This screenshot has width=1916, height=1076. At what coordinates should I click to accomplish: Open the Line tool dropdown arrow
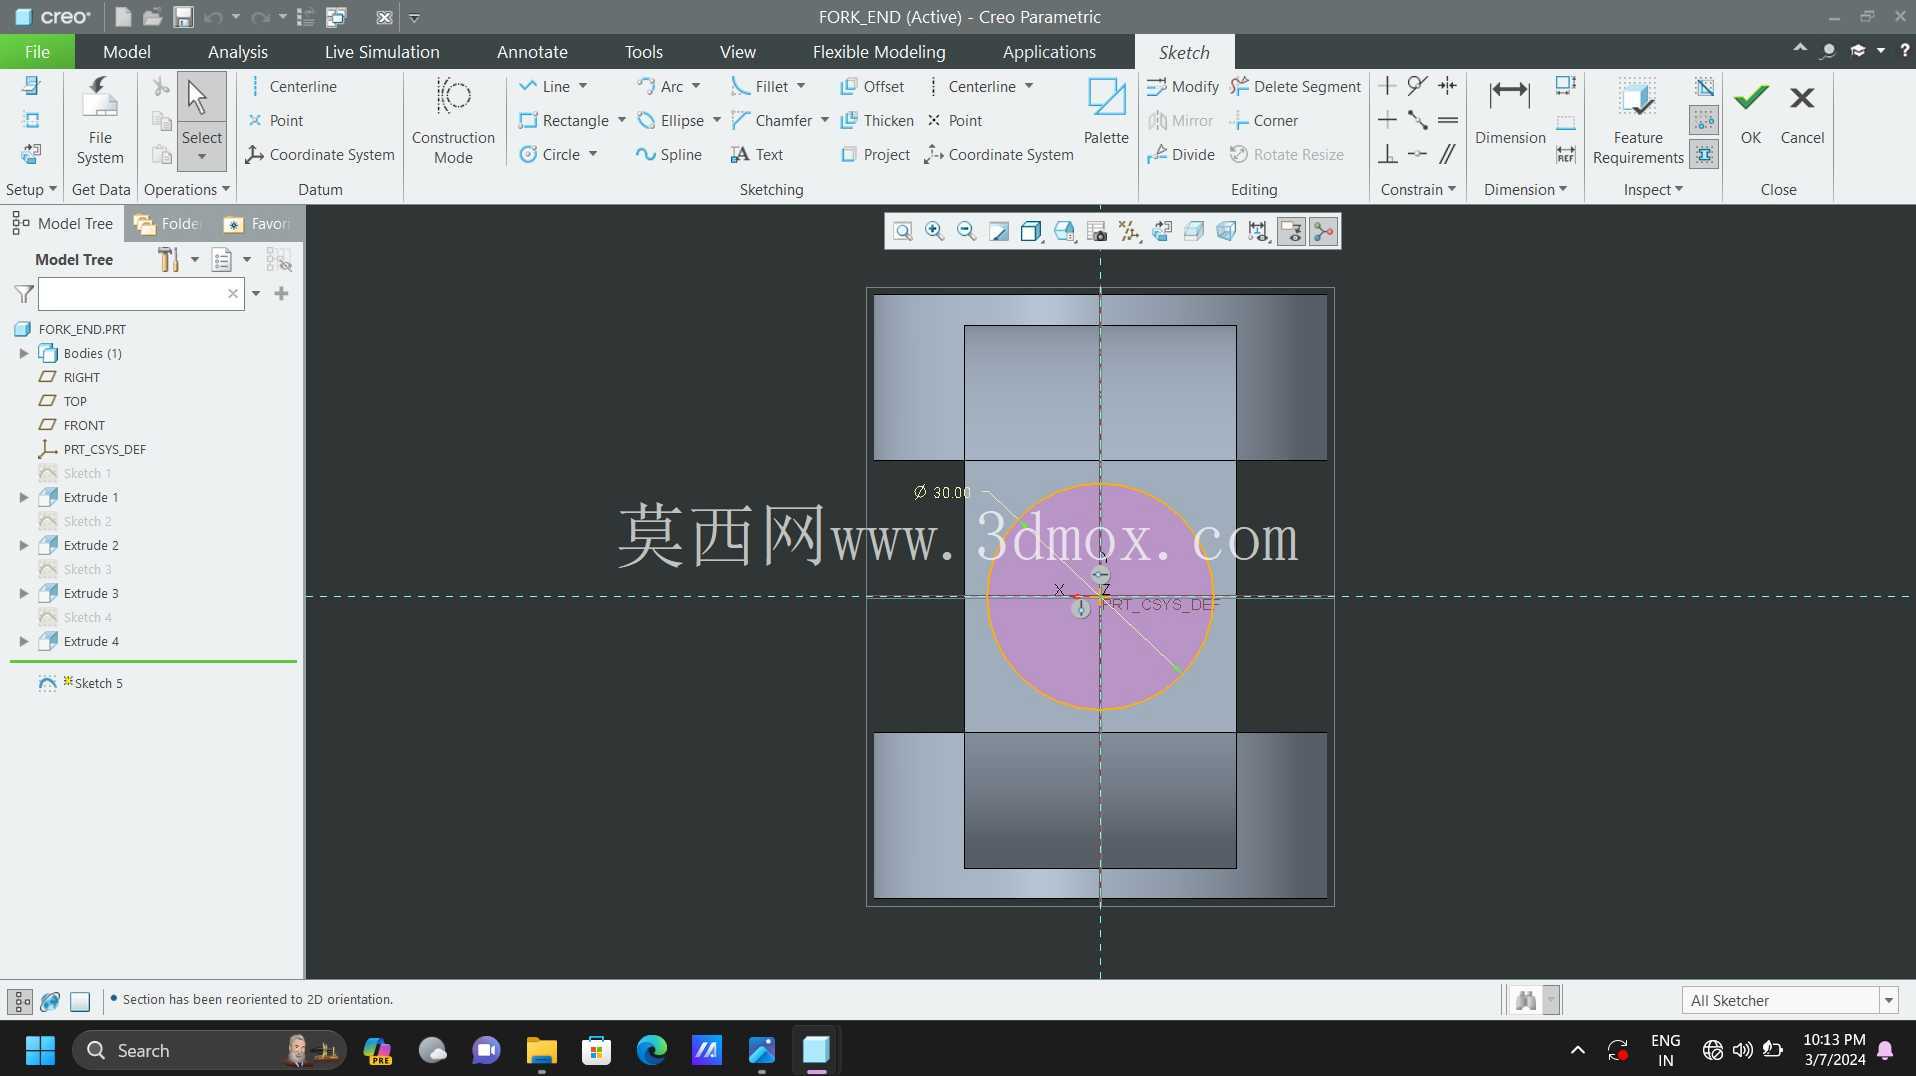tap(583, 87)
